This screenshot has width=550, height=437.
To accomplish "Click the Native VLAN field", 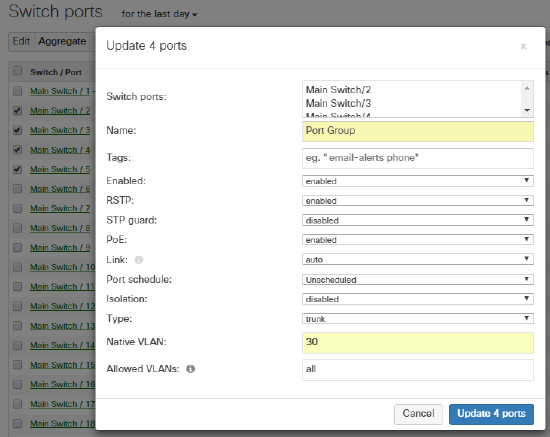I will pyautogui.click(x=418, y=343).
